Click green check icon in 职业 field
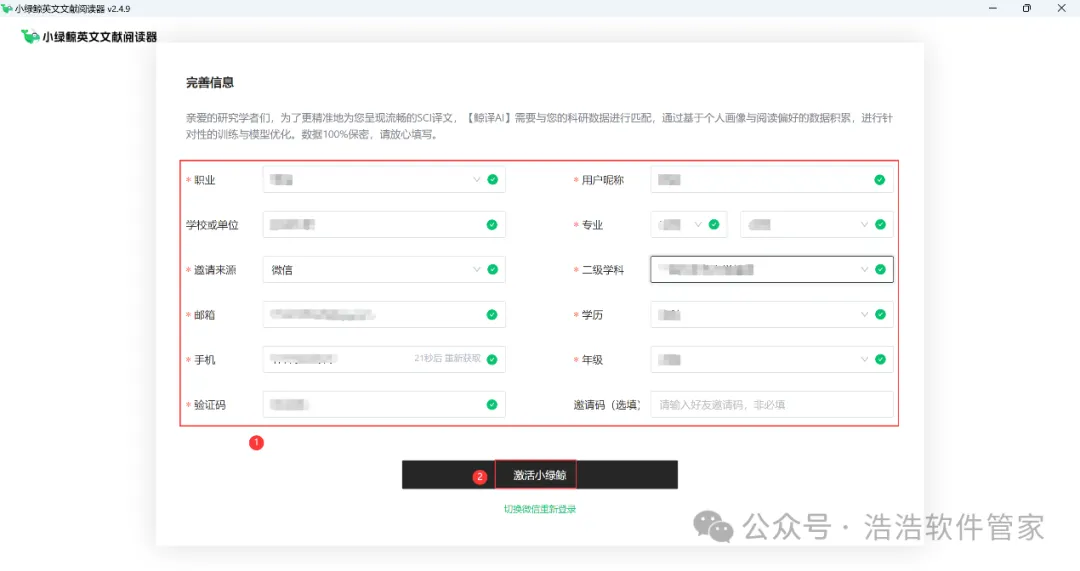This screenshot has height=571, width=1080. pyautogui.click(x=492, y=179)
